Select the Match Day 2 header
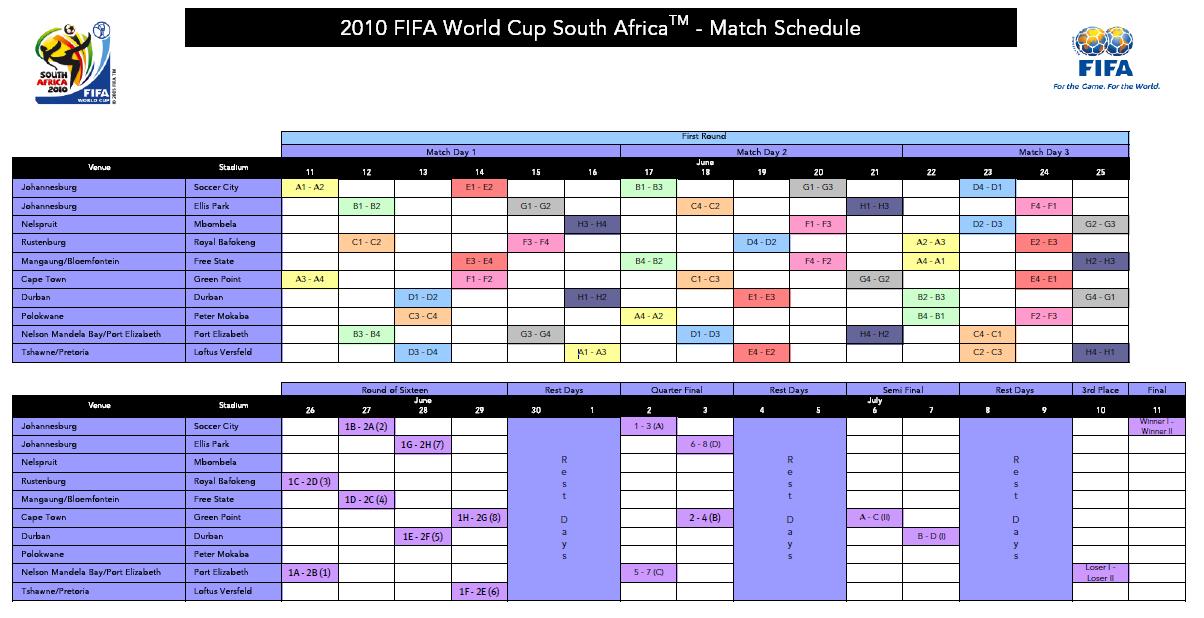The image size is (1204, 618). pyautogui.click(x=761, y=152)
